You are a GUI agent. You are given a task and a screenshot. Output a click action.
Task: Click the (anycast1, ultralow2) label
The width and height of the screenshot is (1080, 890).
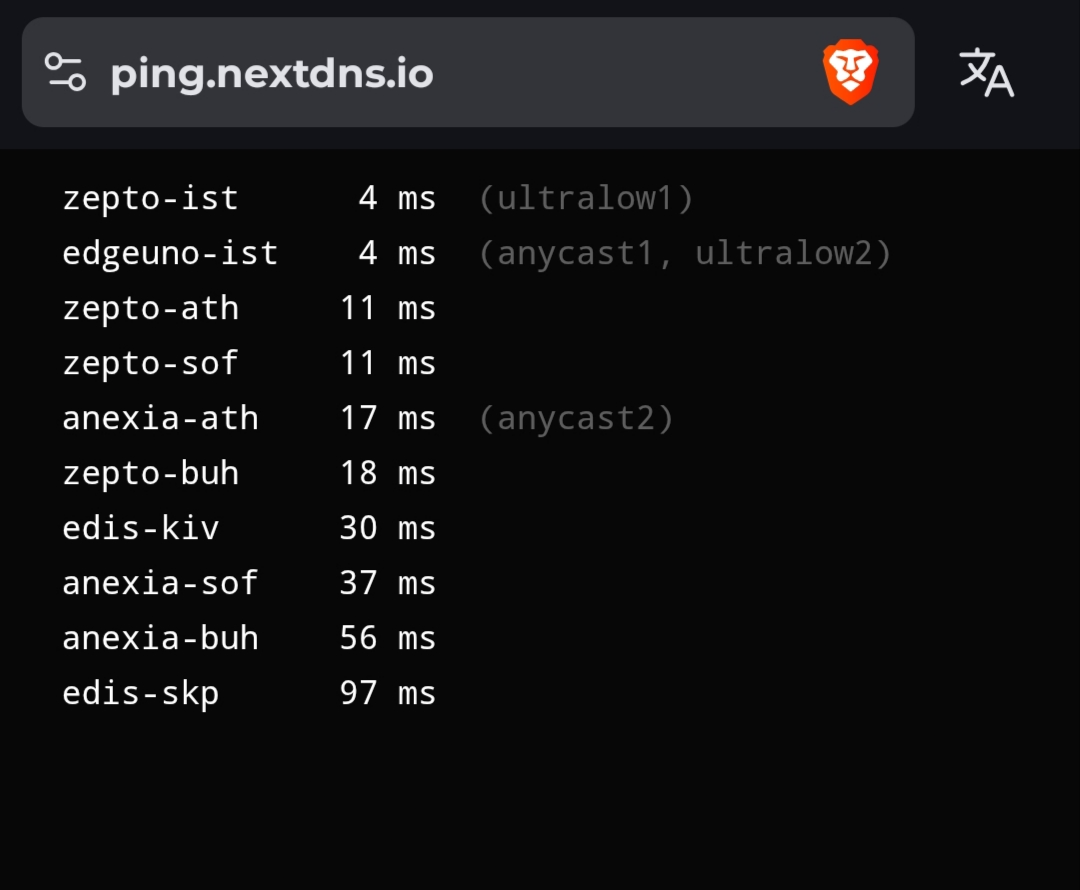[685, 253]
